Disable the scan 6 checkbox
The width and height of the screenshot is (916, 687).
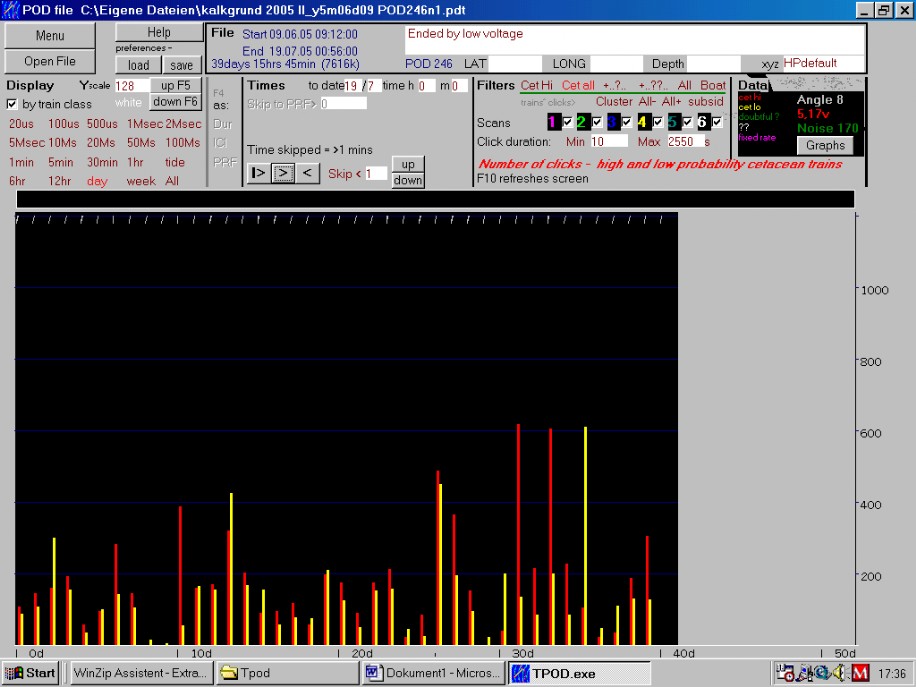(717, 122)
